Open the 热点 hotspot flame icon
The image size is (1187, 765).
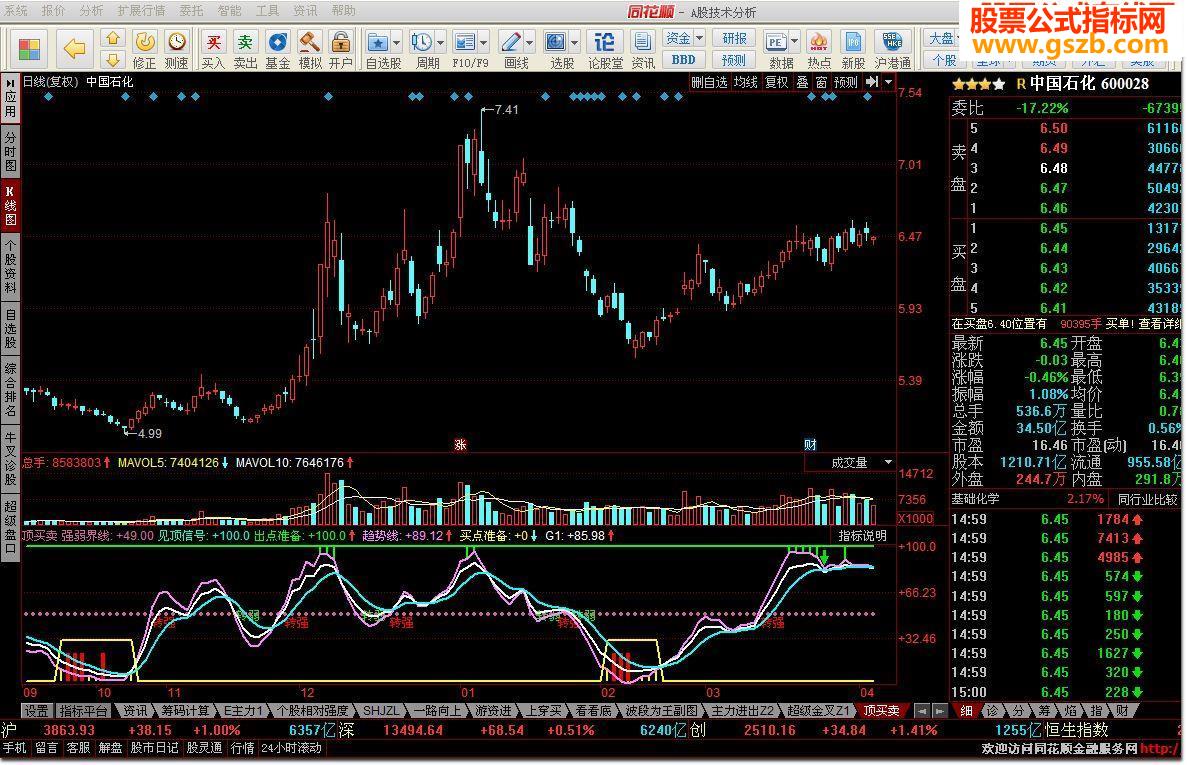[x=818, y=42]
